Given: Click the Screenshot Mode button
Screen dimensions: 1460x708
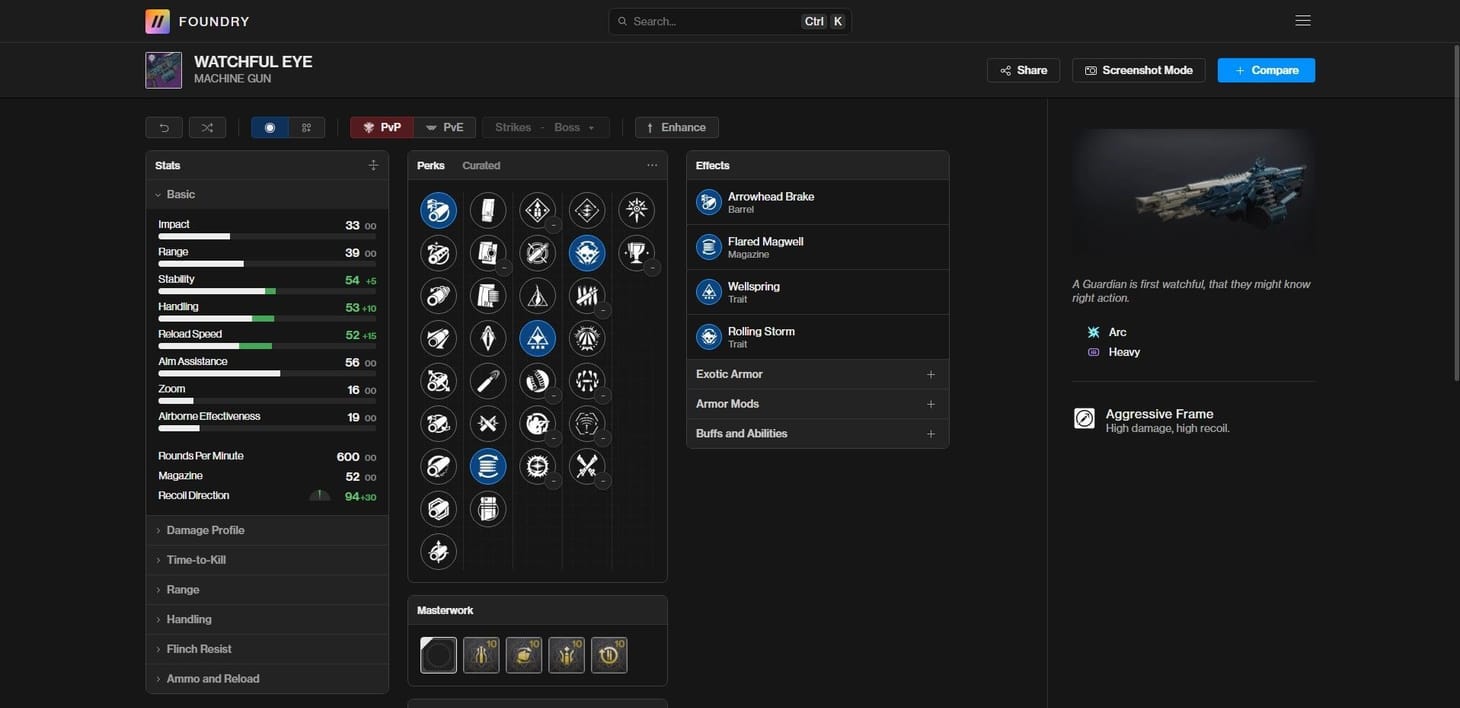Looking at the screenshot, I should tap(1138, 70).
